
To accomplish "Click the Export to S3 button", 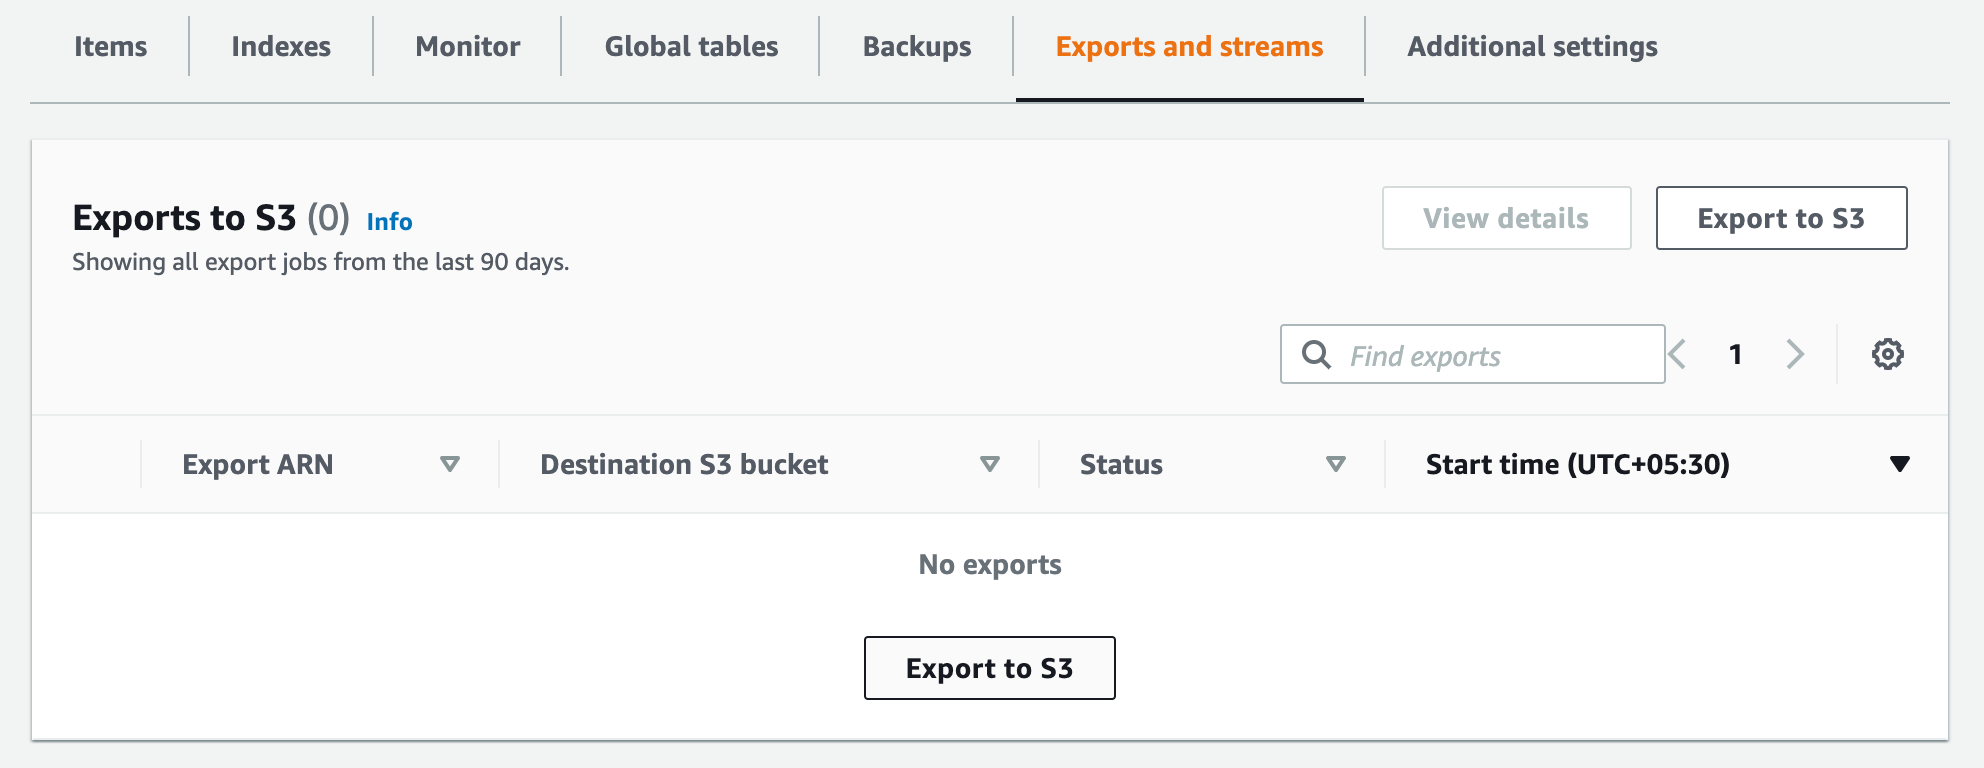I will click(x=1780, y=218).
